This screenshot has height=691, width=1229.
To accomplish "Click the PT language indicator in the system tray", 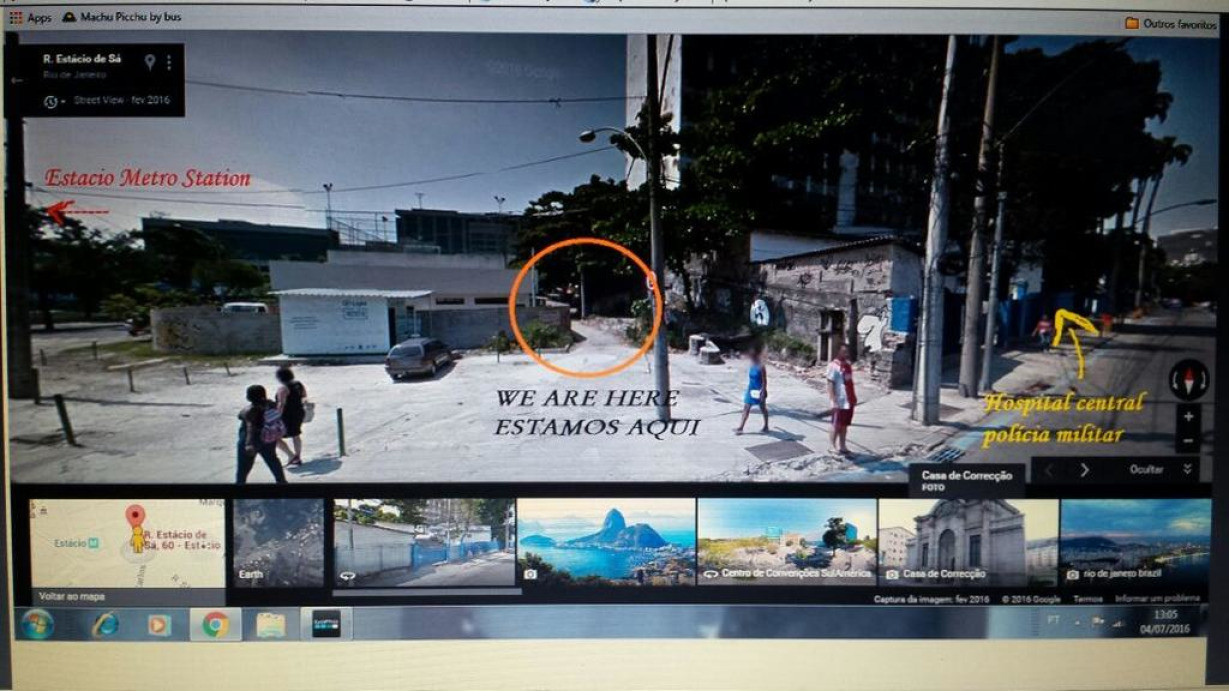I will 1053,620.
